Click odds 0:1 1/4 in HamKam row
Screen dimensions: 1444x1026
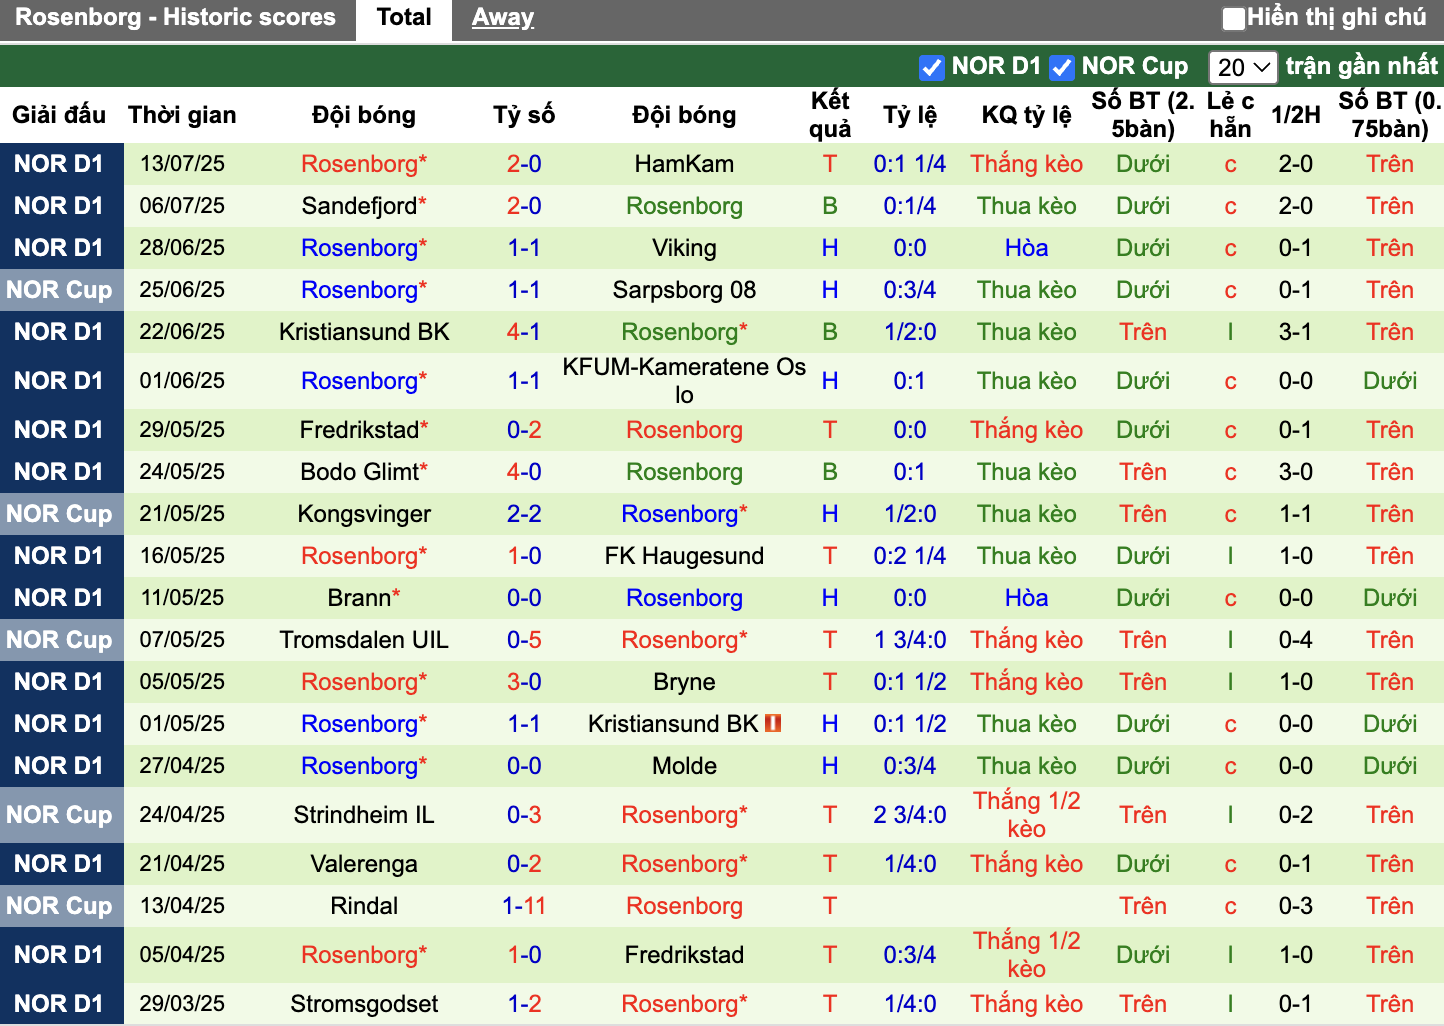click(910, 164)
